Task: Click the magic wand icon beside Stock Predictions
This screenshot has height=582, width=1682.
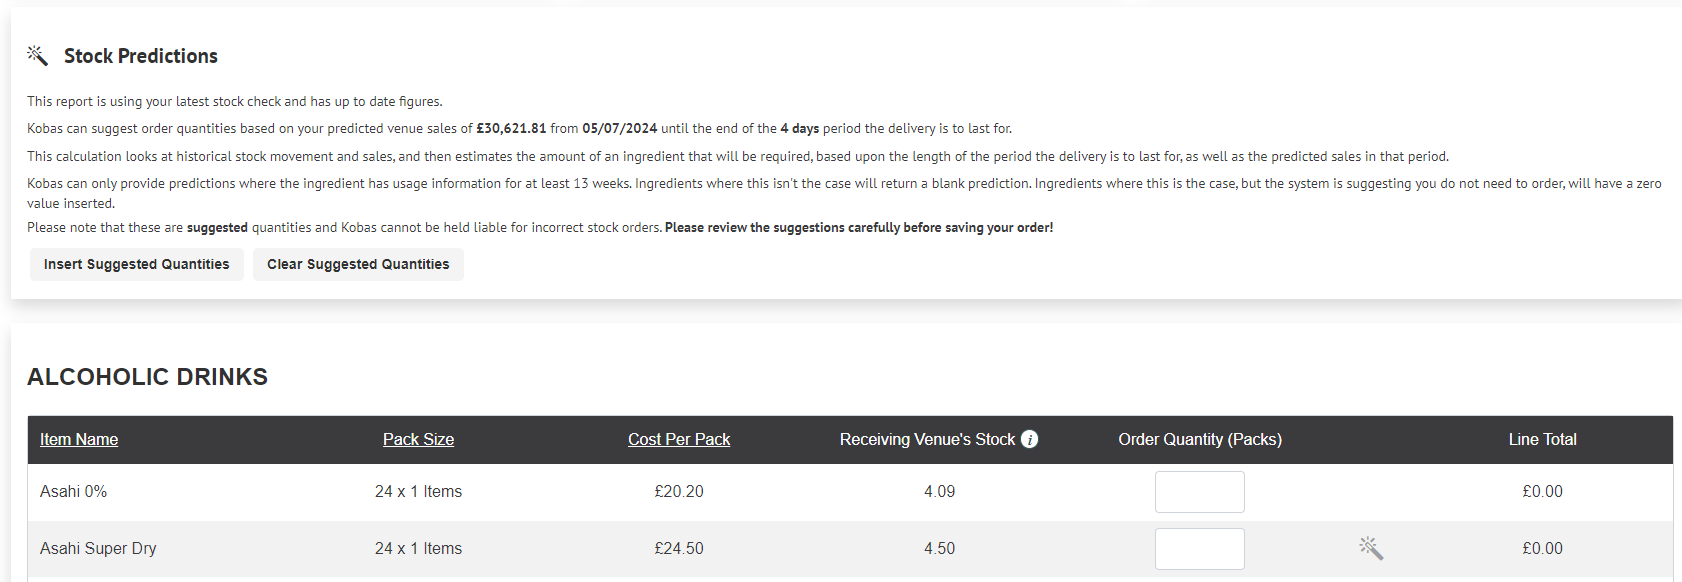Action: point(37,56)
